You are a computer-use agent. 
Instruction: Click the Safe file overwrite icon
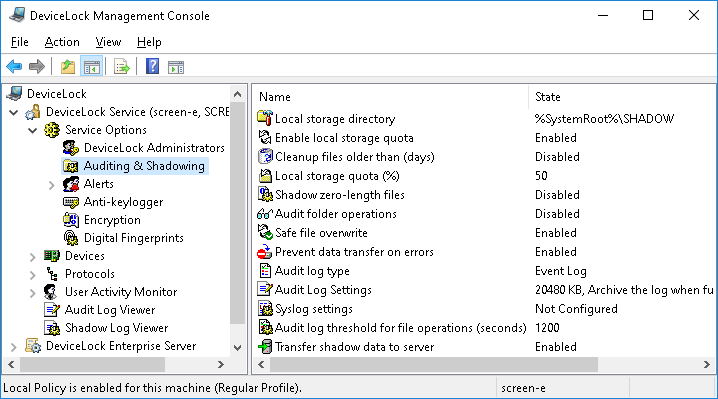click(265, 233)
